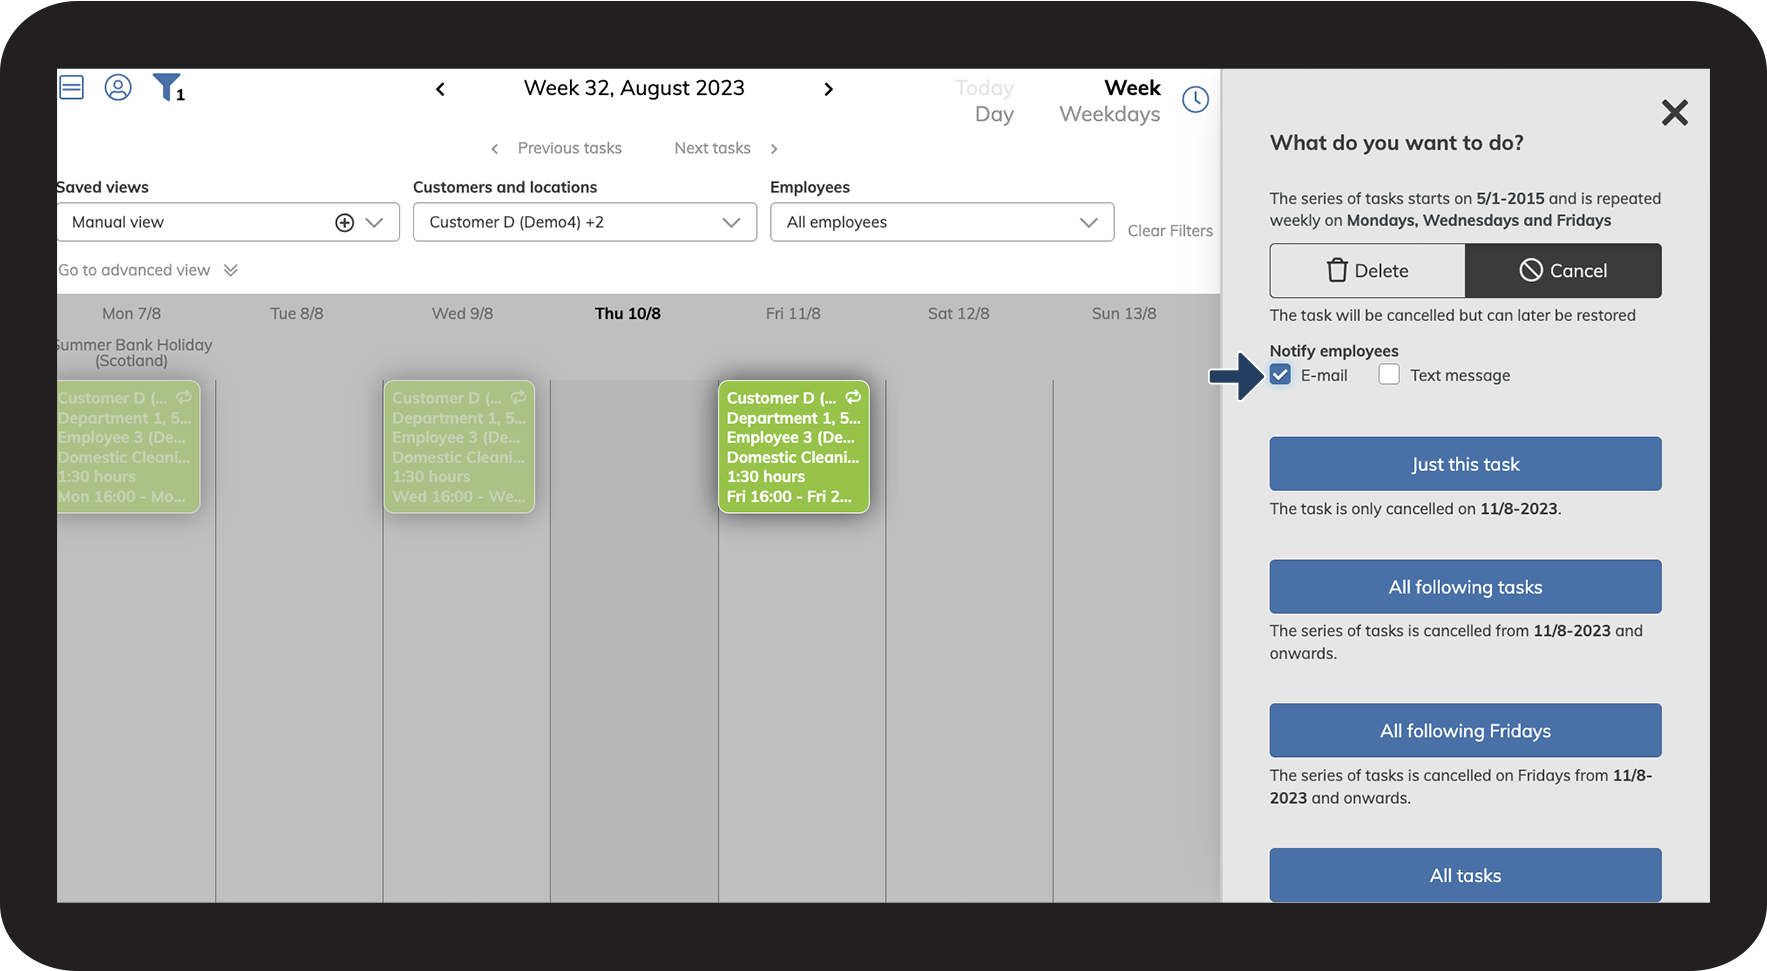Click the Wed 9/8 column header
1767x971 pixels.
[462, 313]
